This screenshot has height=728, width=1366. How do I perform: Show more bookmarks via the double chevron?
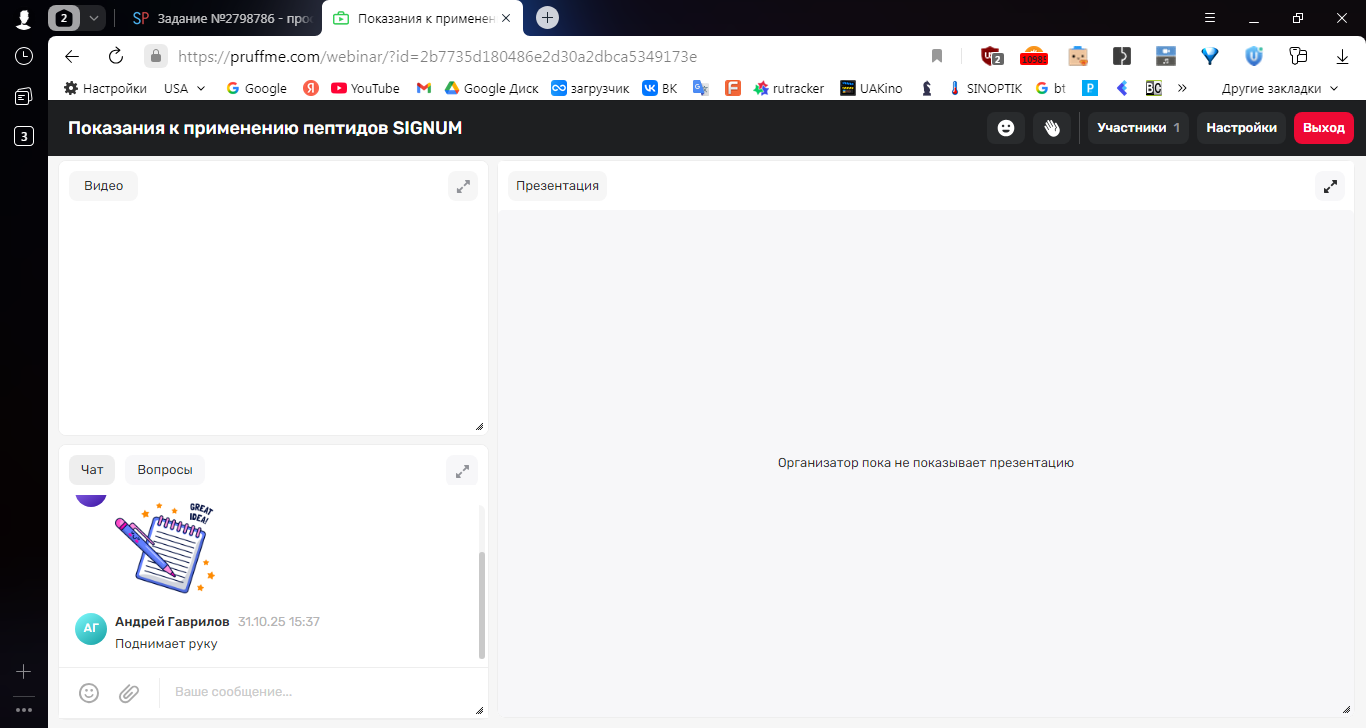(x=1182, y=88)
